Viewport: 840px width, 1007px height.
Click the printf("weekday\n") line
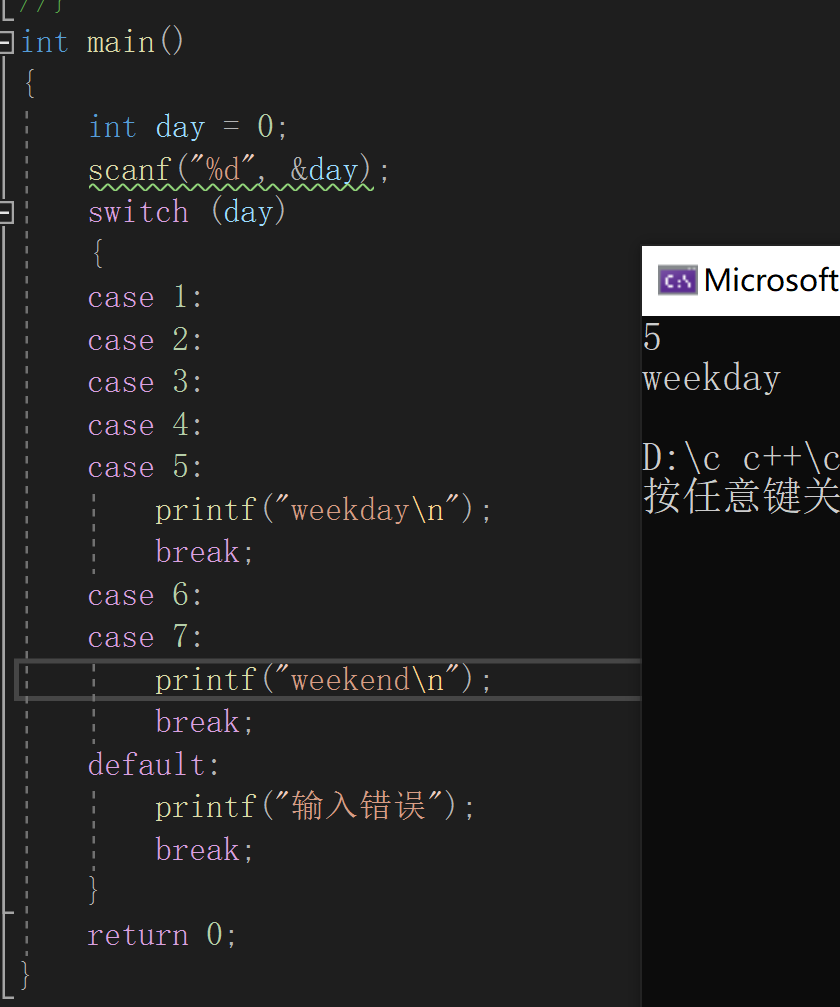click(x=323, y=510)
